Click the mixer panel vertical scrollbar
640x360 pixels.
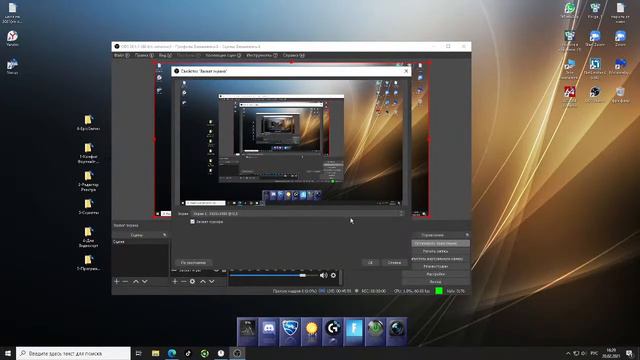pos(340,278)
